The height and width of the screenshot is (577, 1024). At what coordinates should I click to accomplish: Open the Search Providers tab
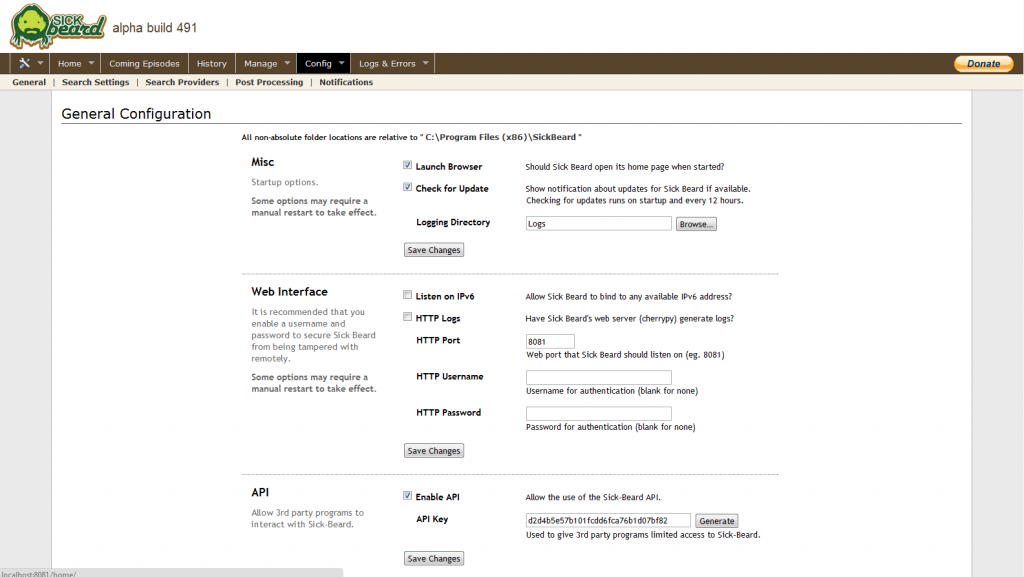click(182, 82)
